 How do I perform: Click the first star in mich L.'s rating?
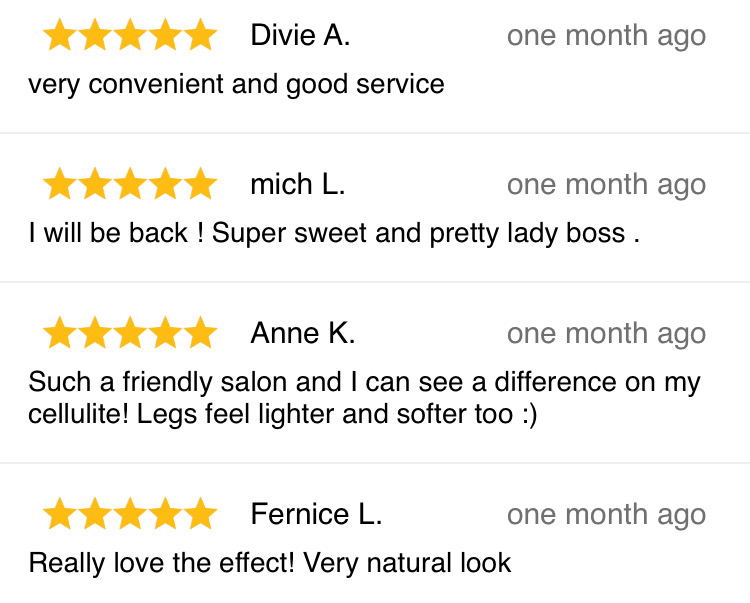click(x=60, y=184)
